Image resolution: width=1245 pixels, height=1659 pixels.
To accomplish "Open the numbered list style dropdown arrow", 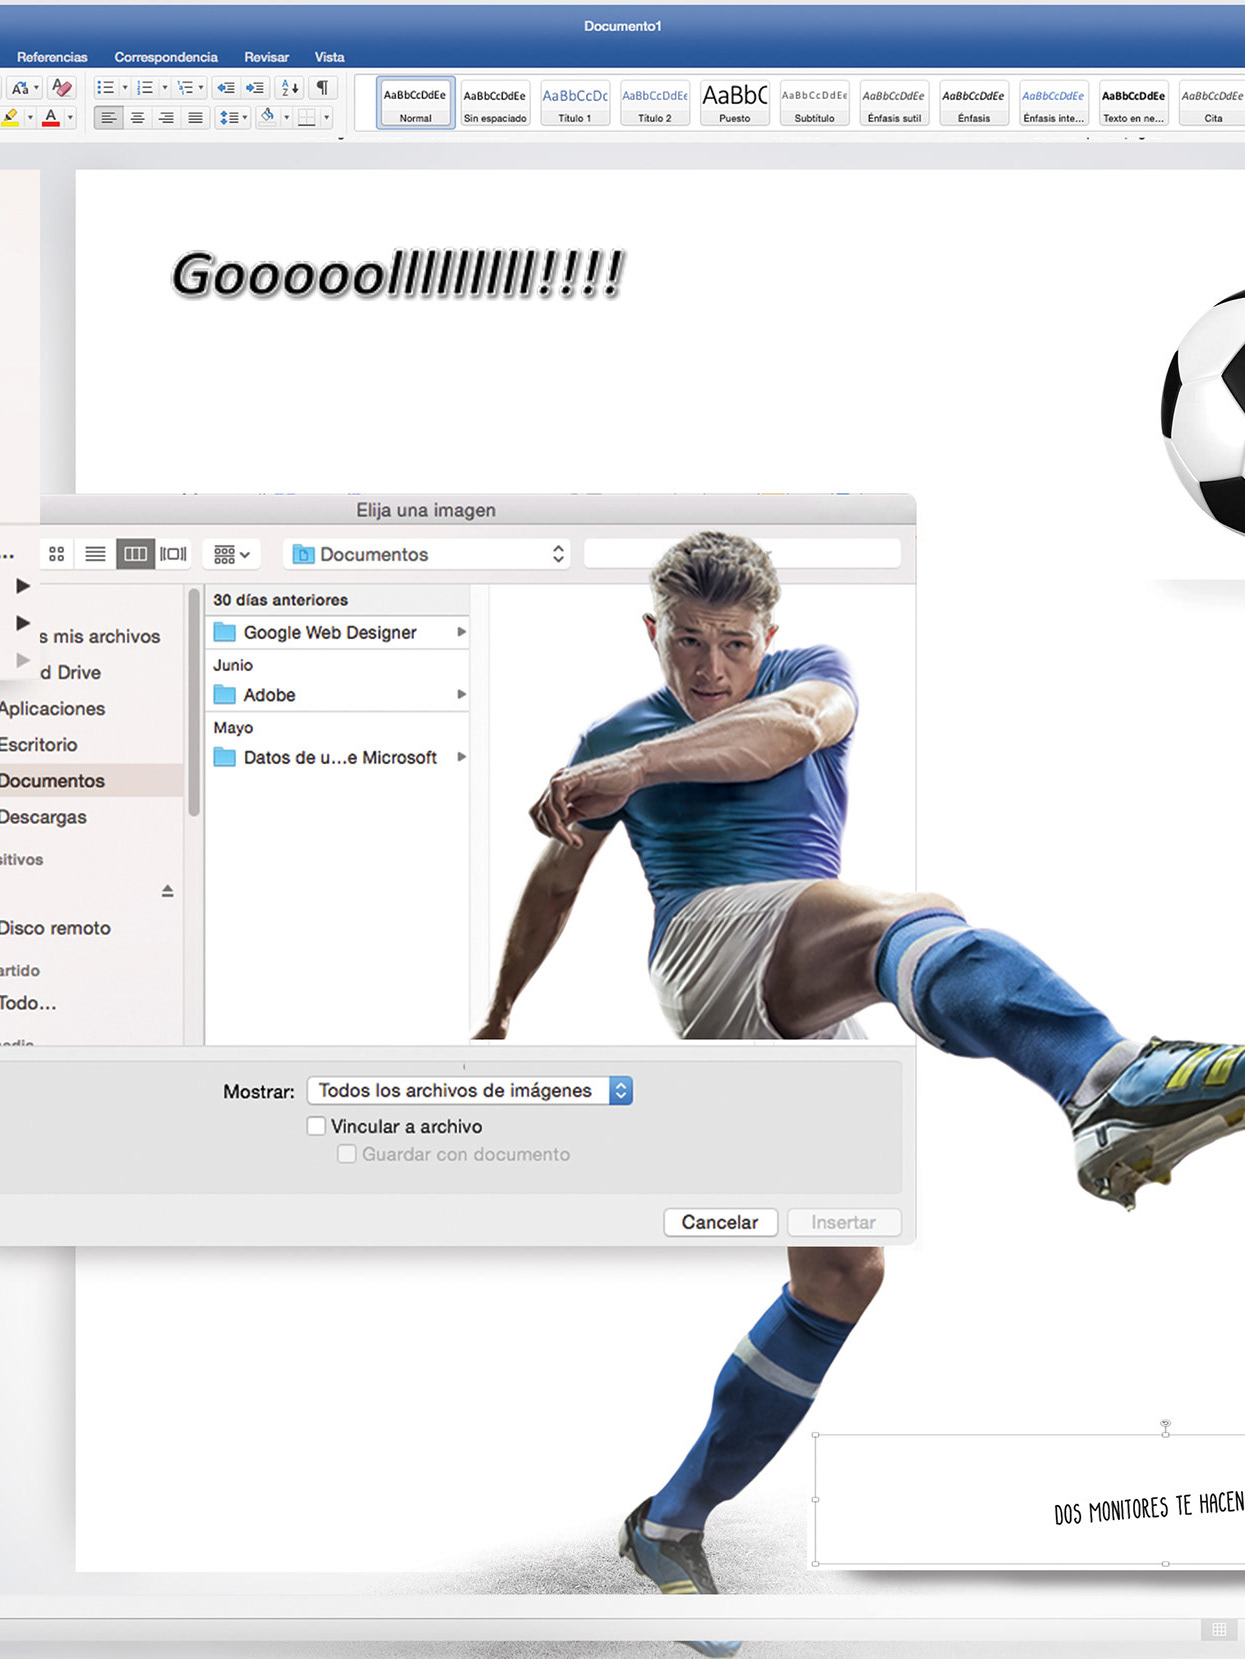I will (x=165, y=88).
